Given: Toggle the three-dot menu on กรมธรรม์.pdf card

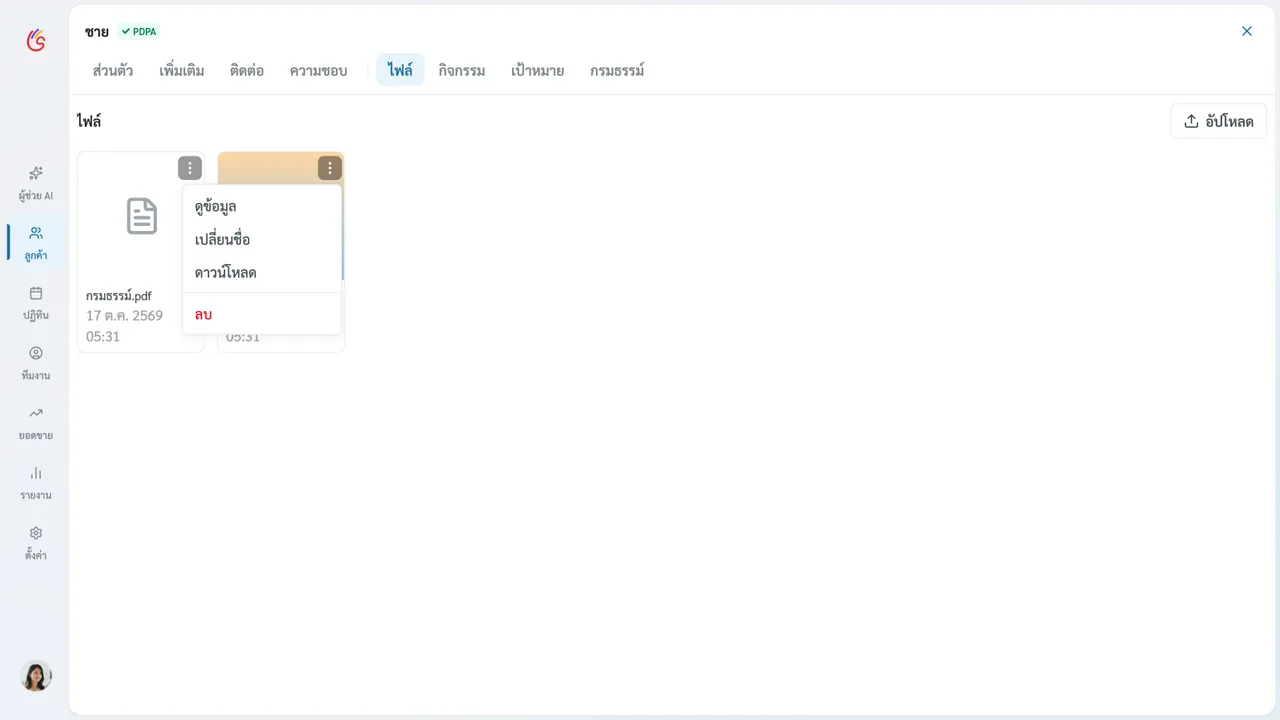Looking at the screenshot, I should point(190,168).
